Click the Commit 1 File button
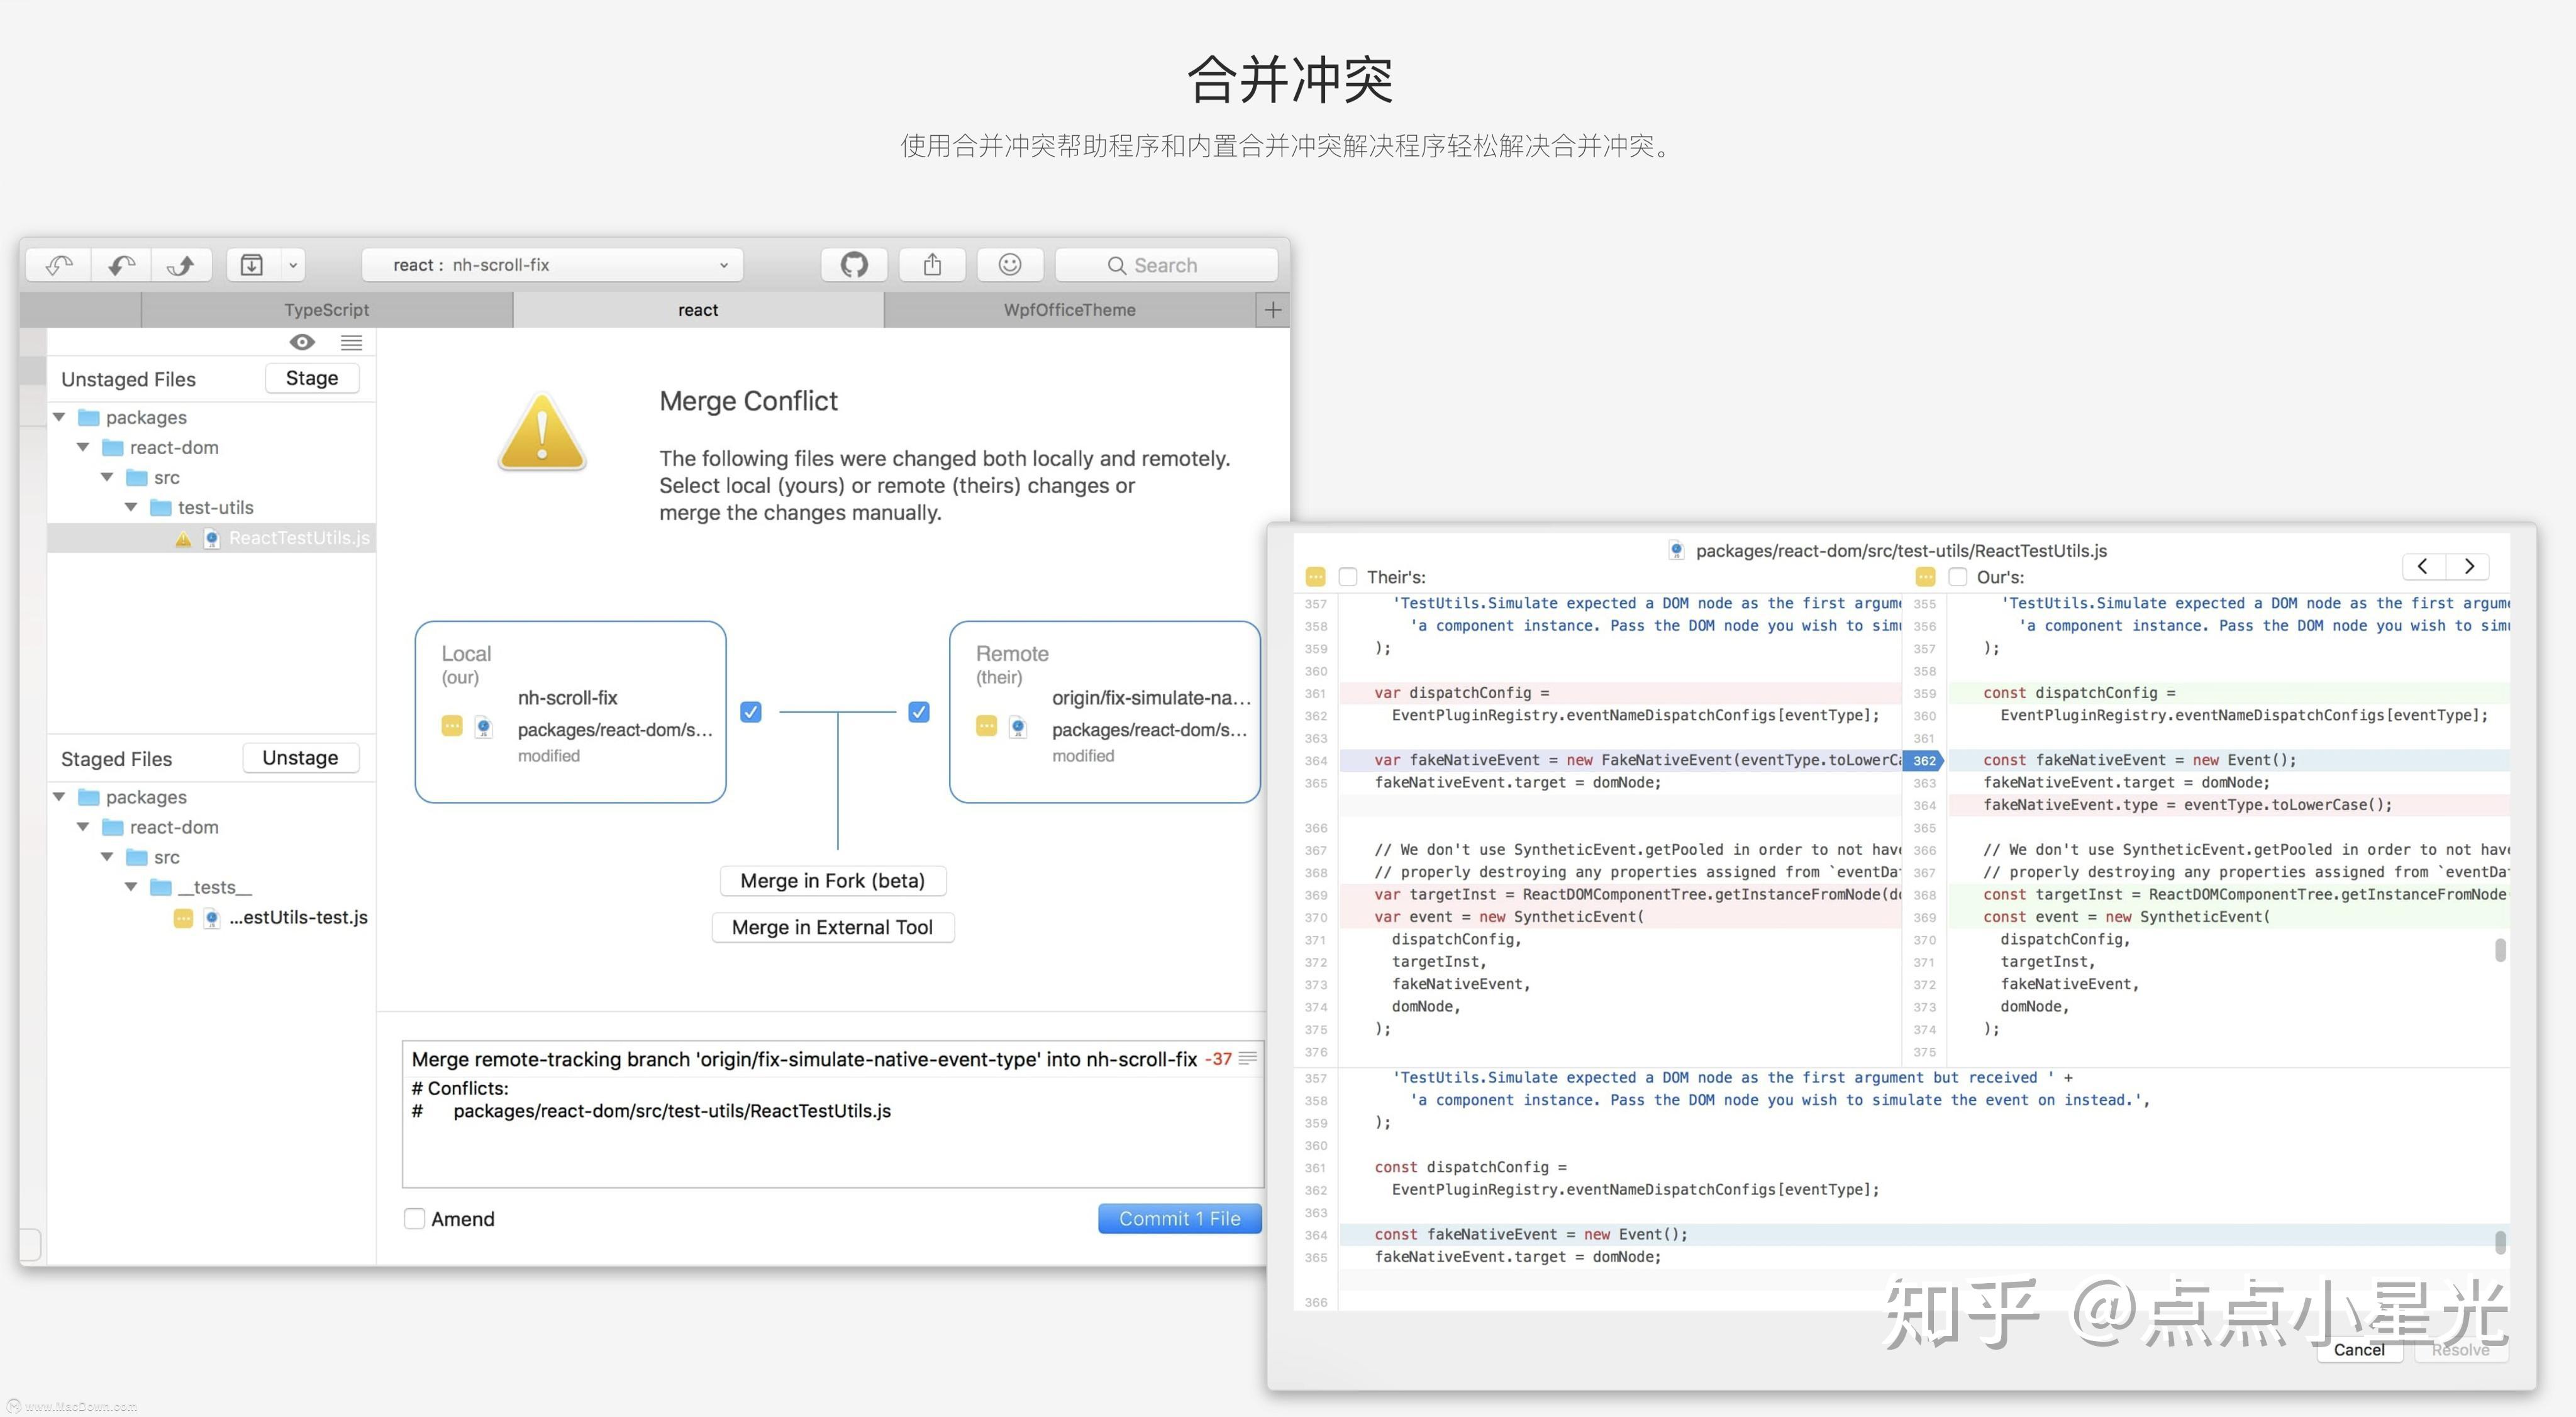The image size is (2576, 1417). [1179, 1218]
